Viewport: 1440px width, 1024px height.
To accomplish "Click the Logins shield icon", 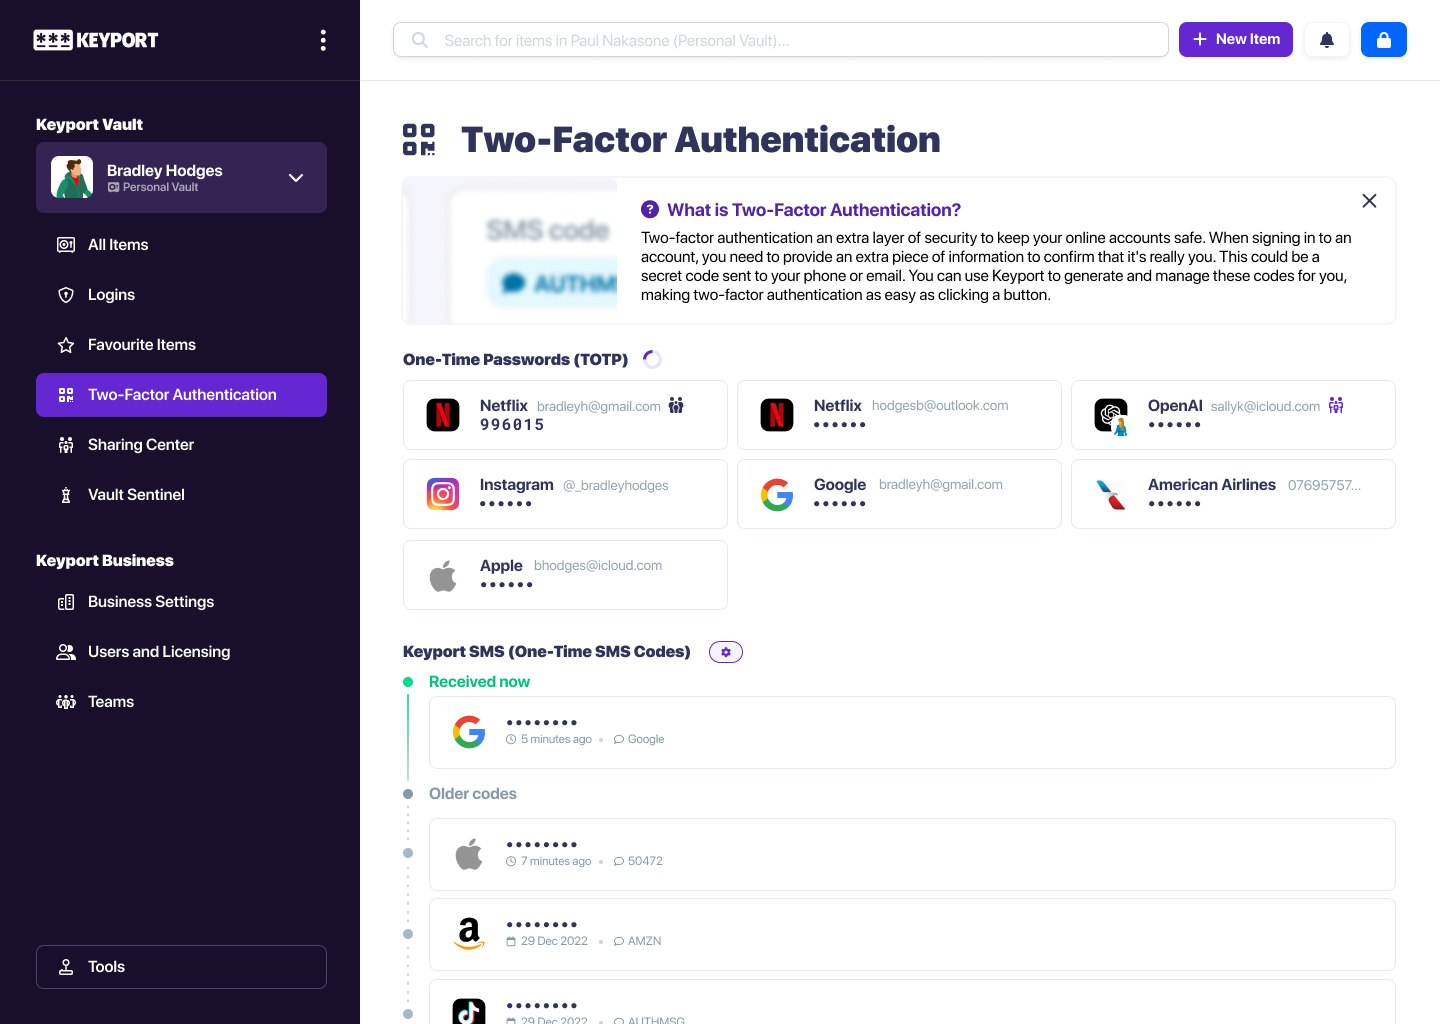I will [66, 295].
